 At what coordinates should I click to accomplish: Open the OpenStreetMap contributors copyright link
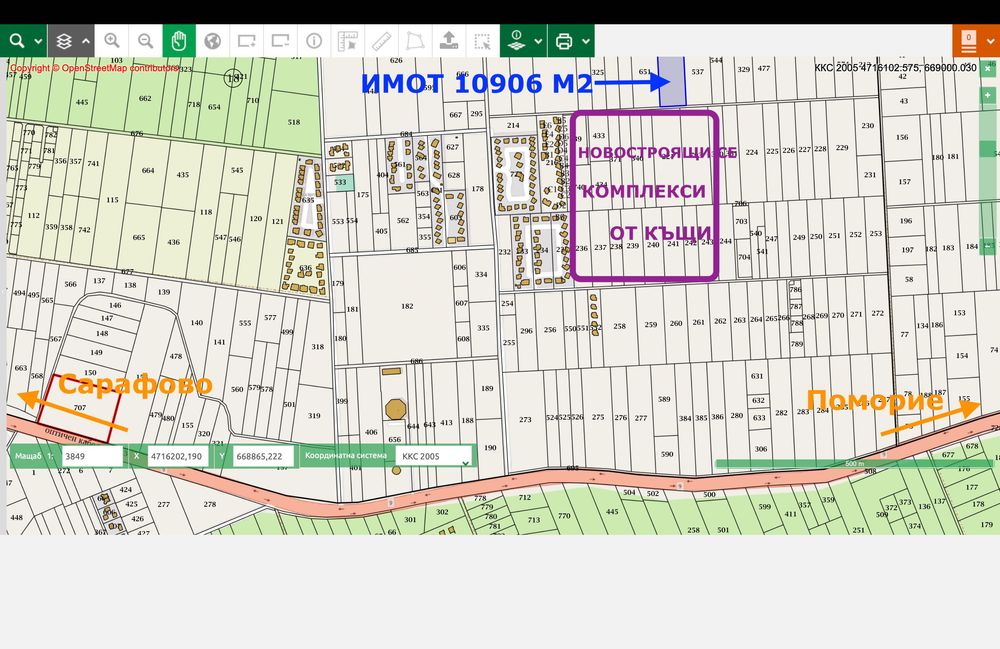(x=94, y=68)
